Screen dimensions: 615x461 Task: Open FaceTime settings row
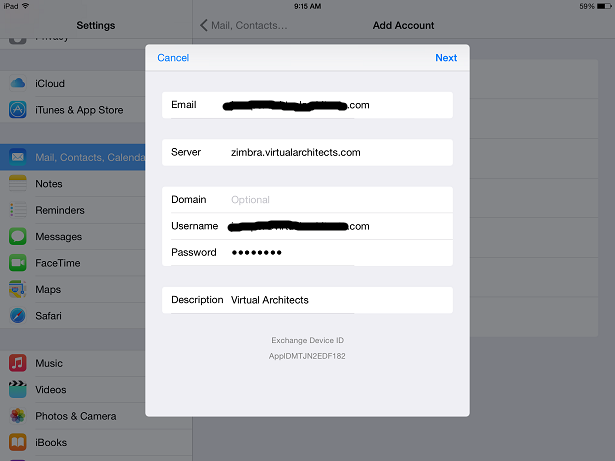pos(73,263)
